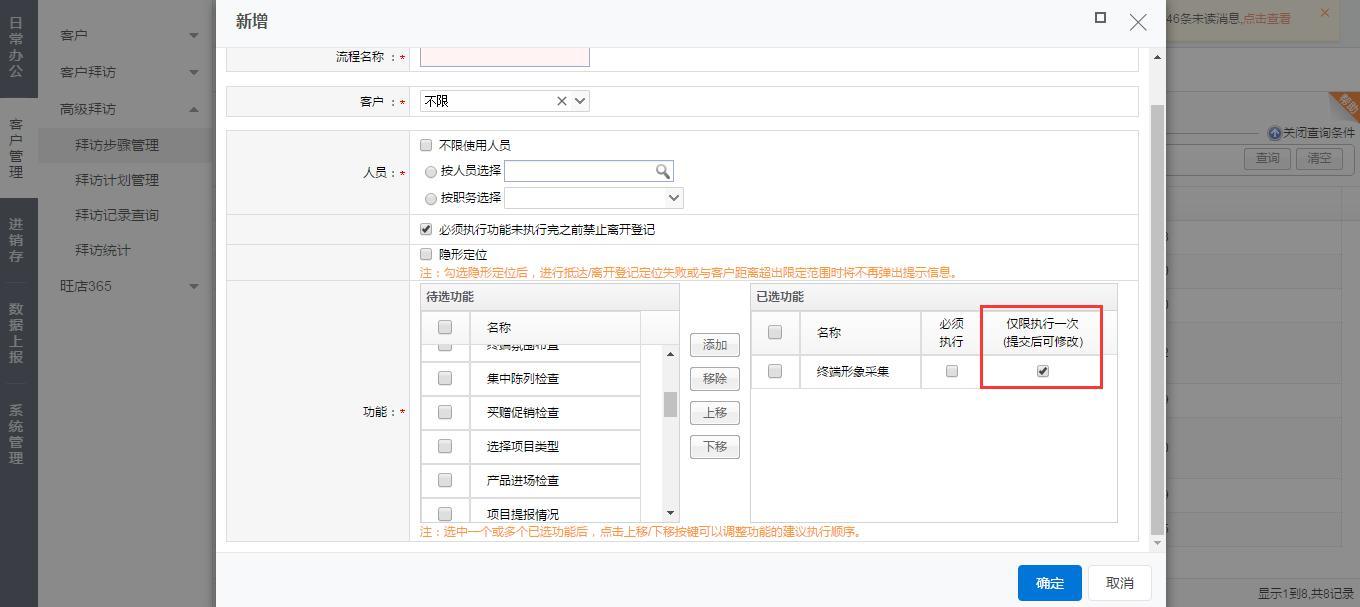Select the 按职务选择 radio button

[431, 199]
